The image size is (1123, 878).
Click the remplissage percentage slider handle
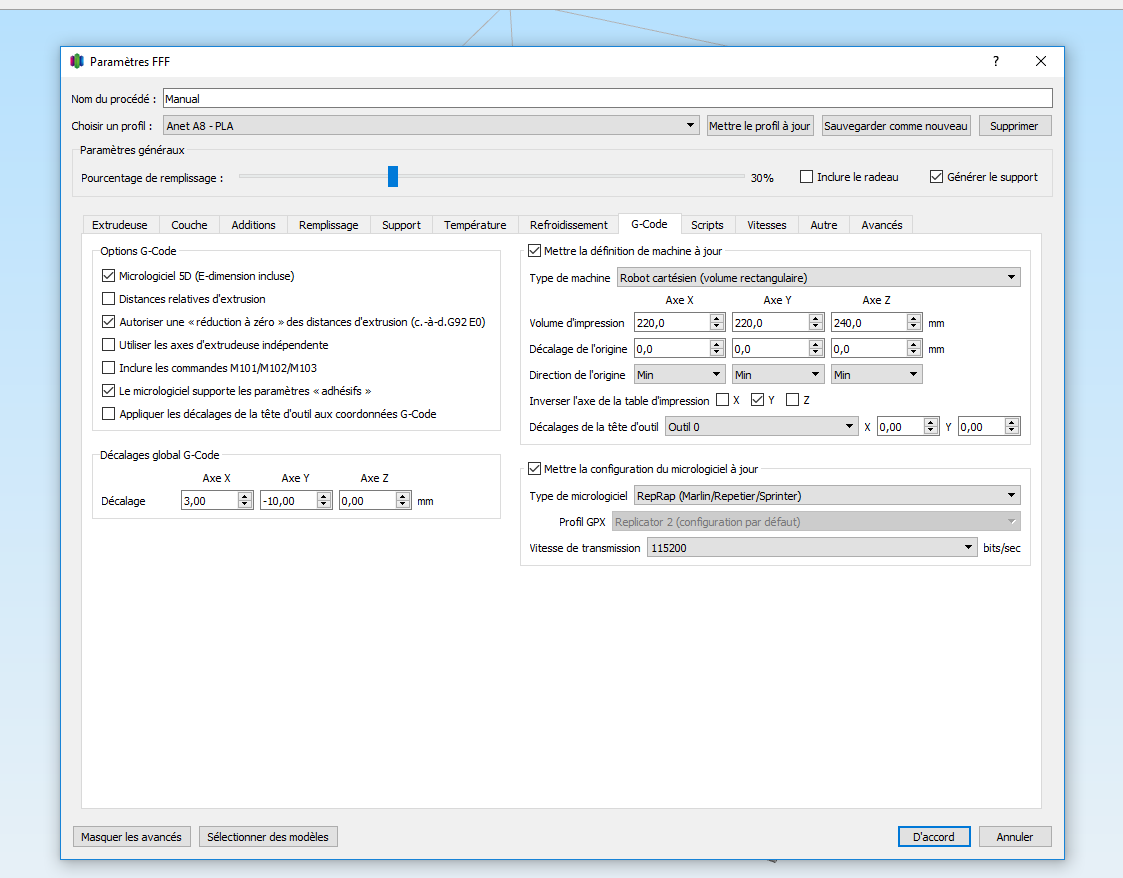[x=392, y=176]
